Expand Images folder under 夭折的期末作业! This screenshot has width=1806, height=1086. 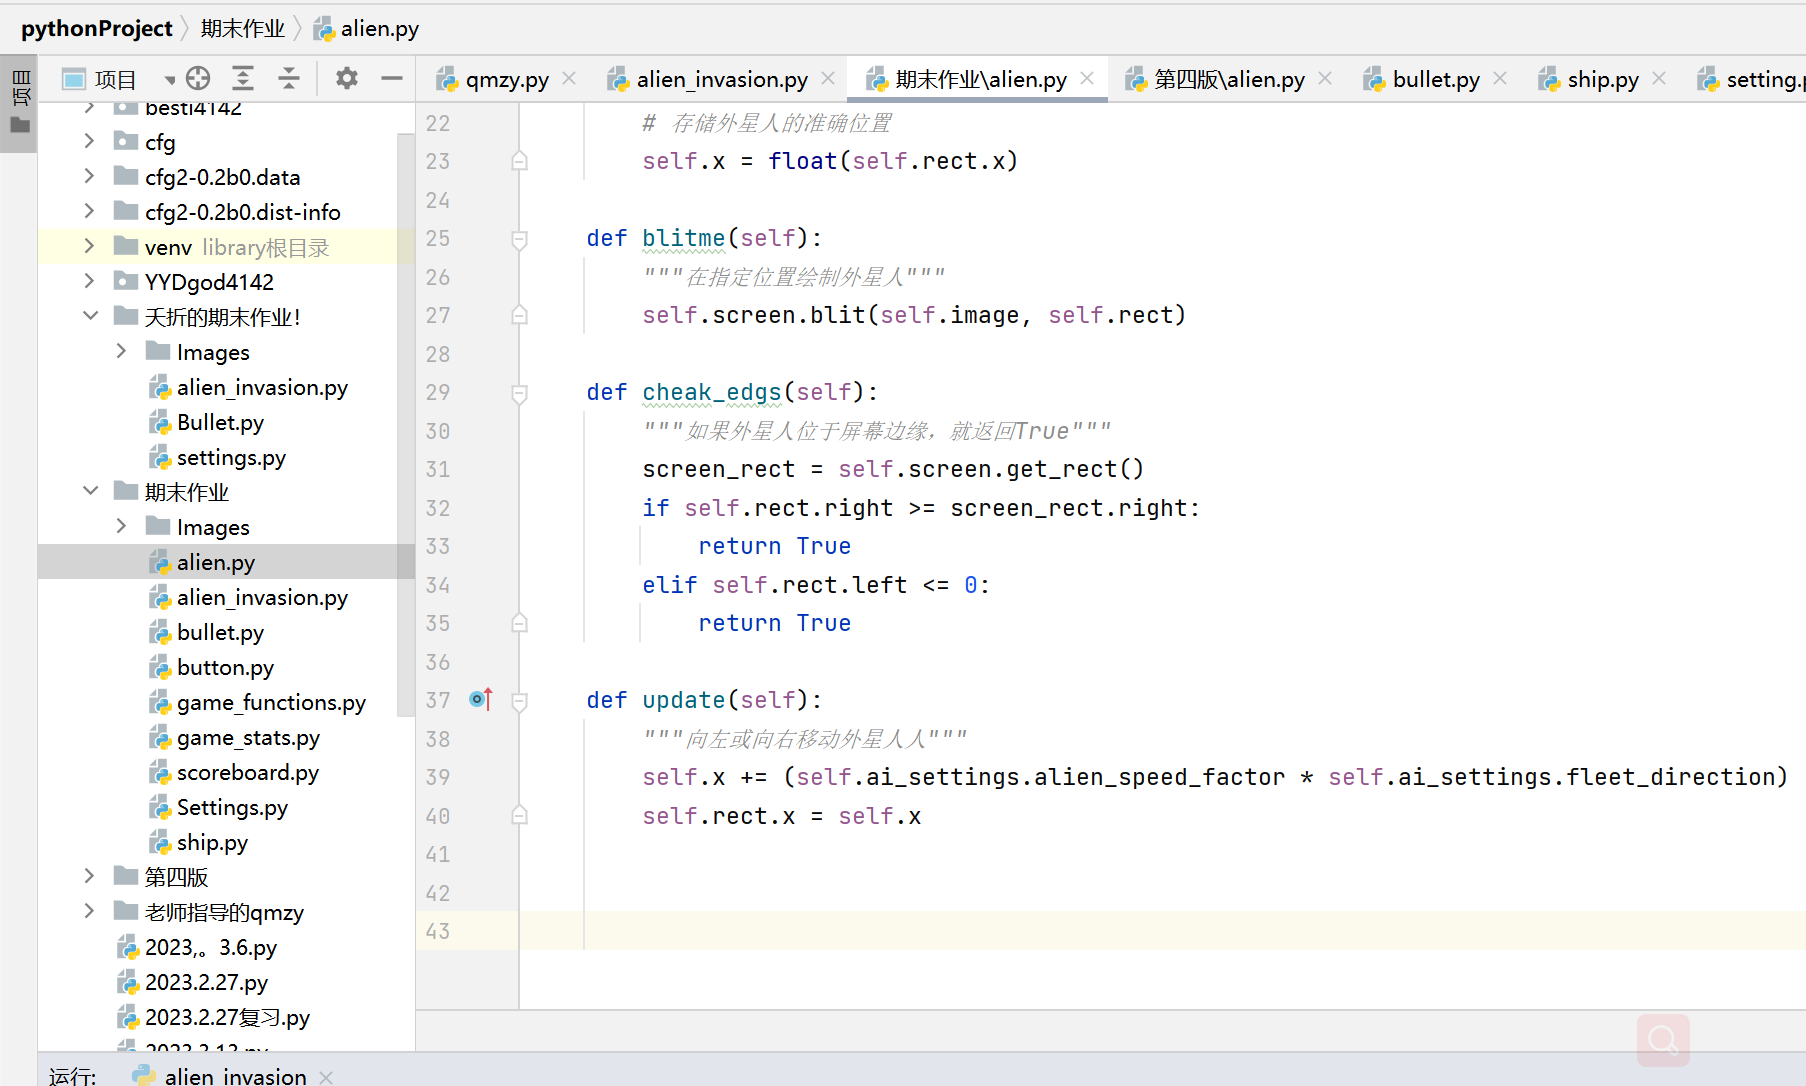point(121,351)
